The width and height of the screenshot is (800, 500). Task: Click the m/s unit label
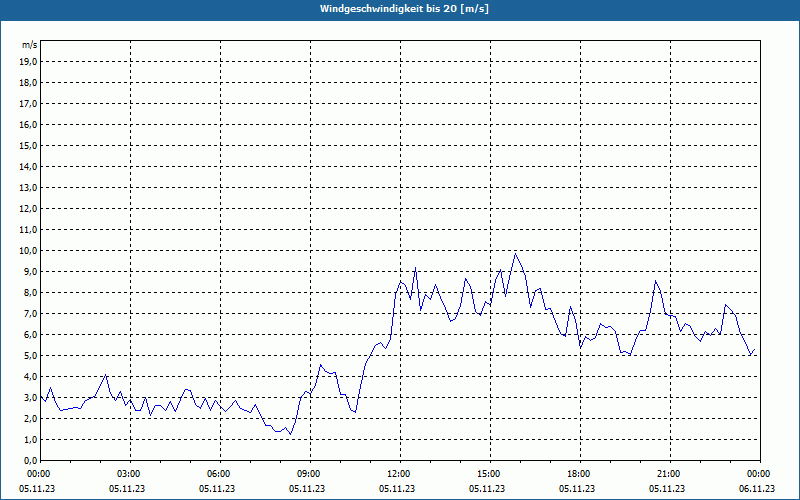[30, 45]
